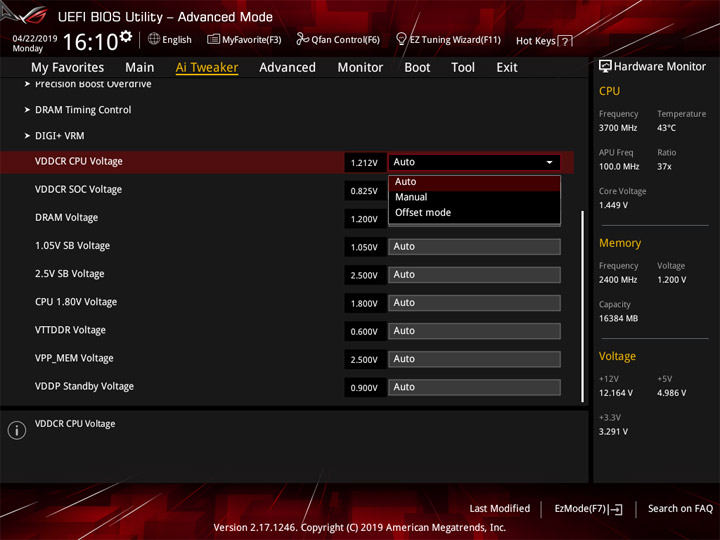720x540 pixels.
Task: Click the EzMode exit arrow icon
Action: 616,509
